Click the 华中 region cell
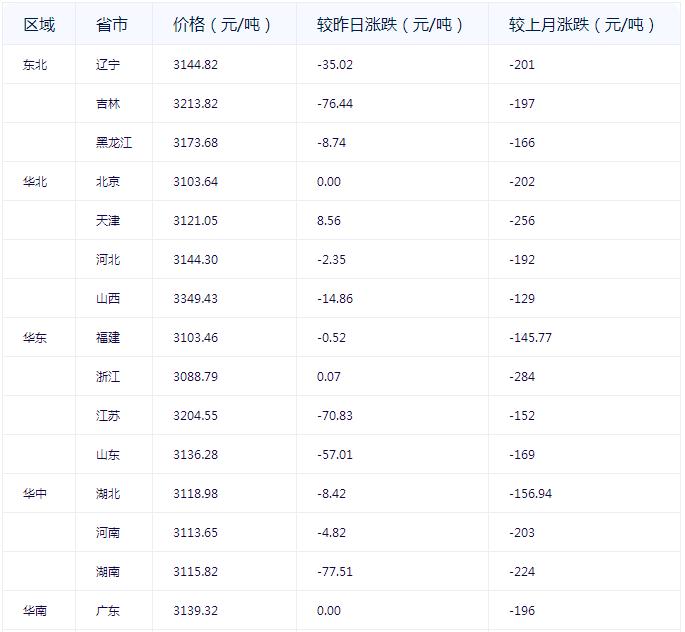This screenshot has height=632, width=685. tap(35, 494)
